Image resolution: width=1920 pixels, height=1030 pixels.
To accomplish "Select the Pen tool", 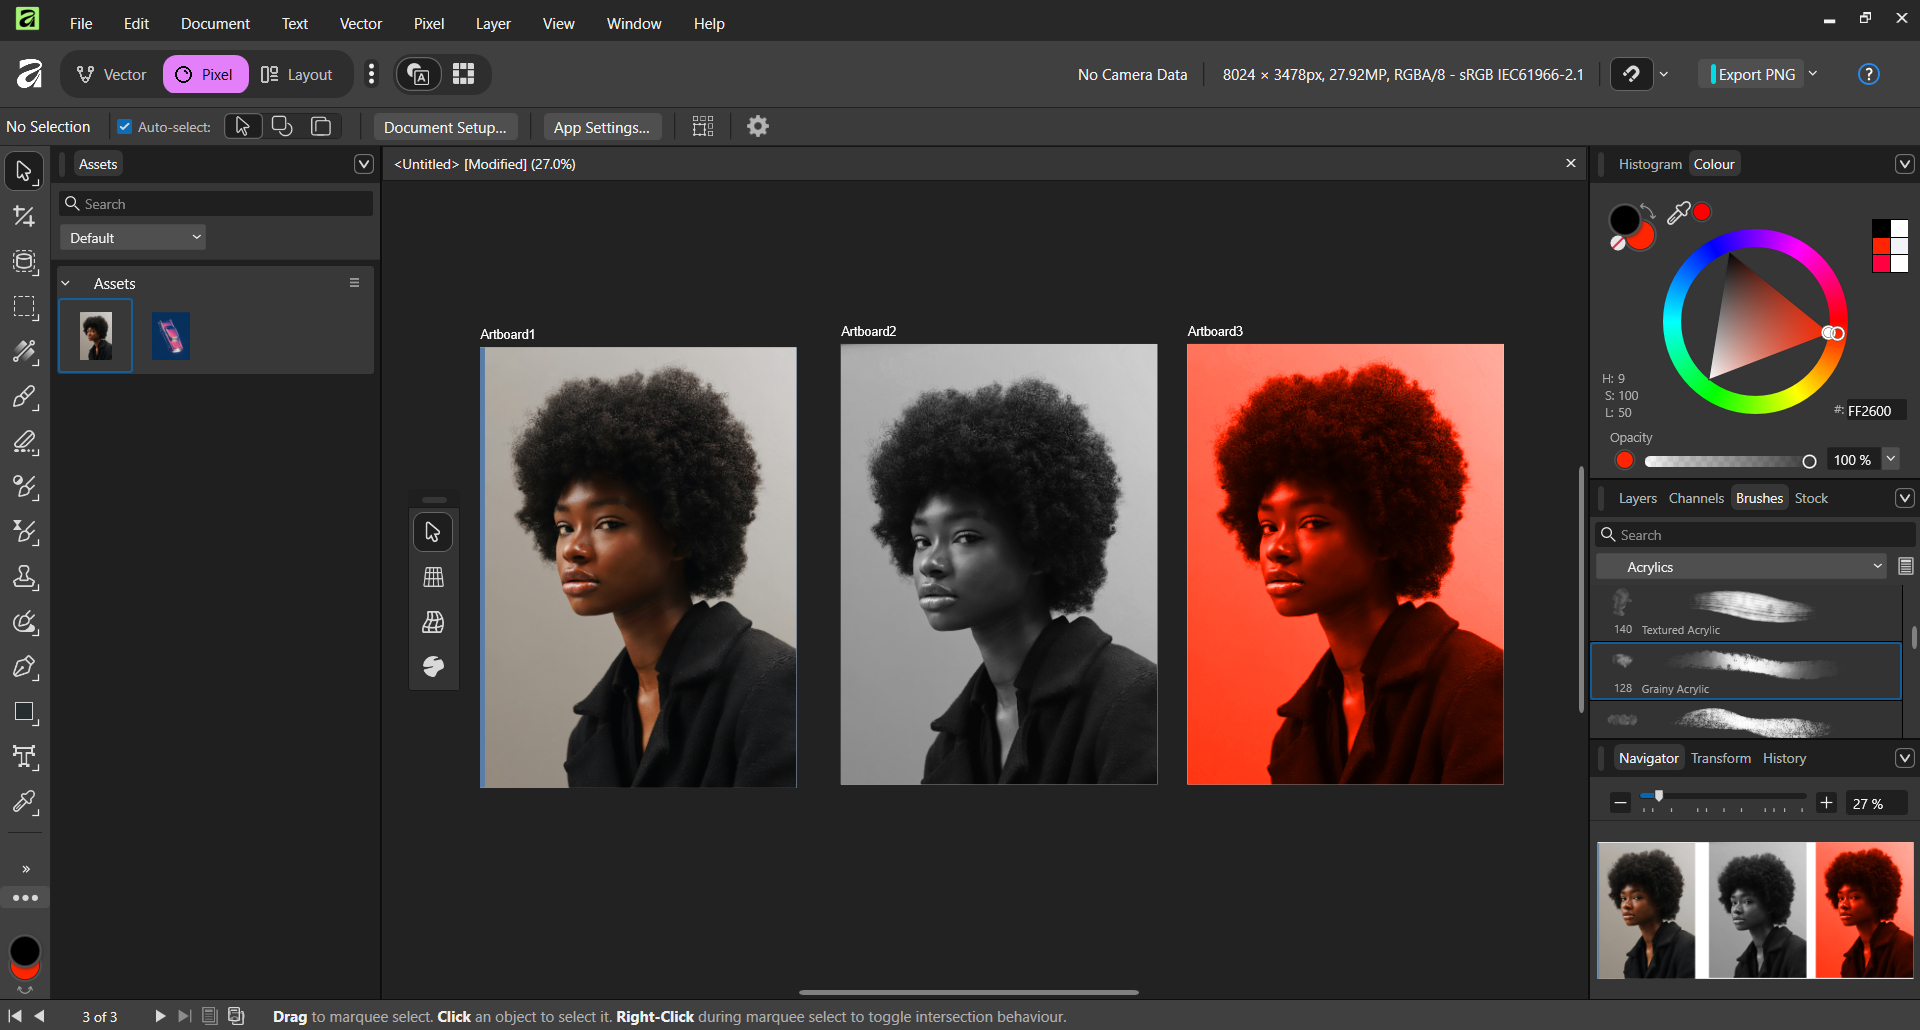I will [x=24, y=667].
